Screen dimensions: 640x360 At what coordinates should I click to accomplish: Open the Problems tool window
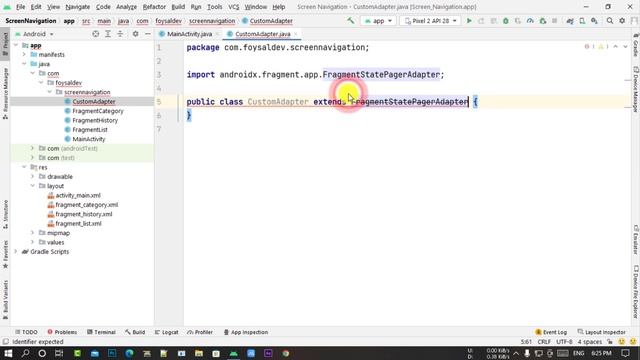tap(62, 332)
